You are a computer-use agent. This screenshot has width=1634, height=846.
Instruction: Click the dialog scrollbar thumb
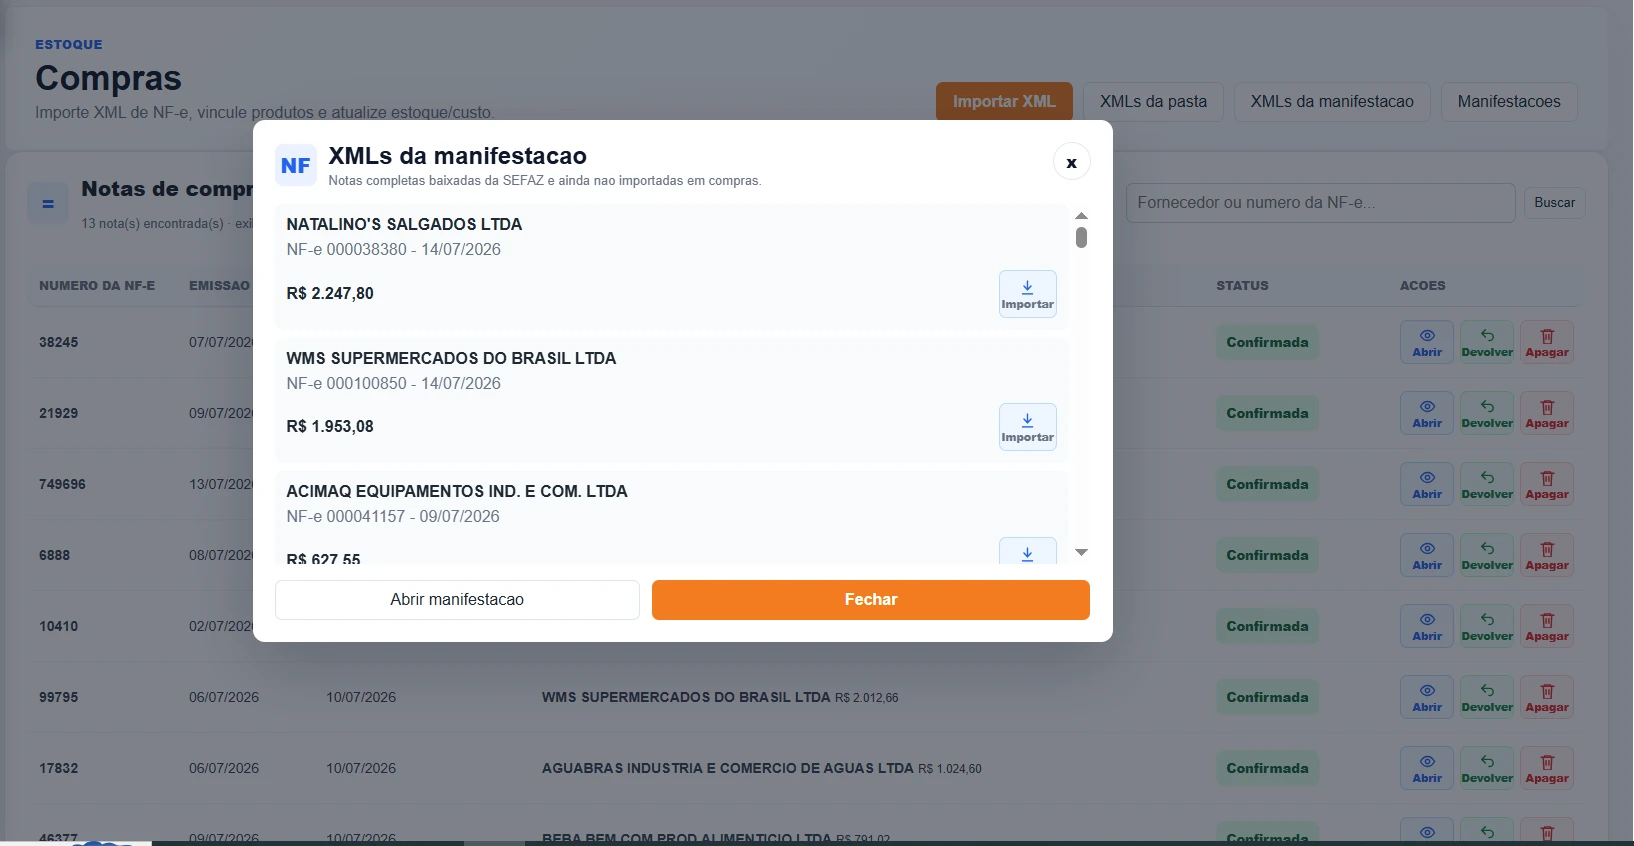click(x=1081, y=237)
